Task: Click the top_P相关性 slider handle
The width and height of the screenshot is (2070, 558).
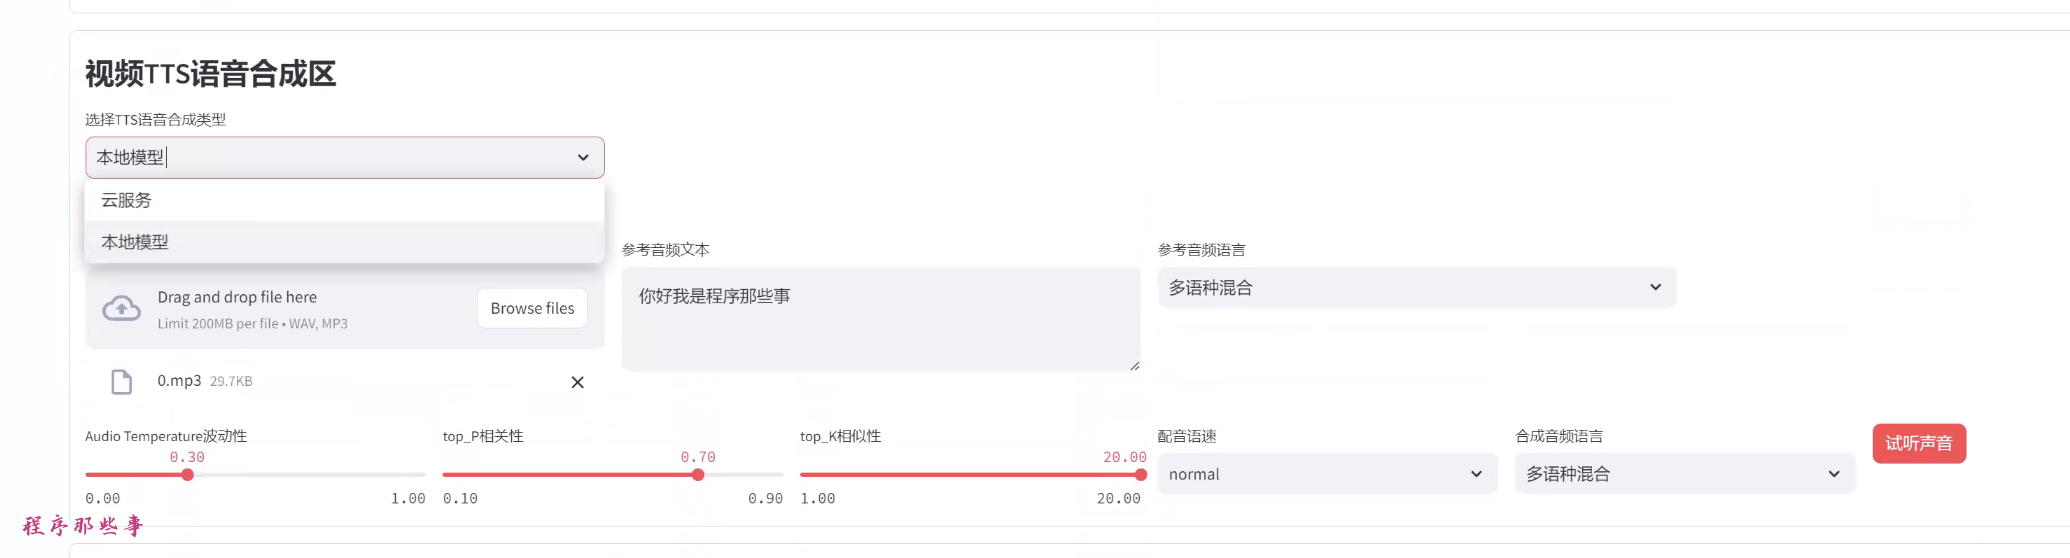Action: (x=698, y=475)
